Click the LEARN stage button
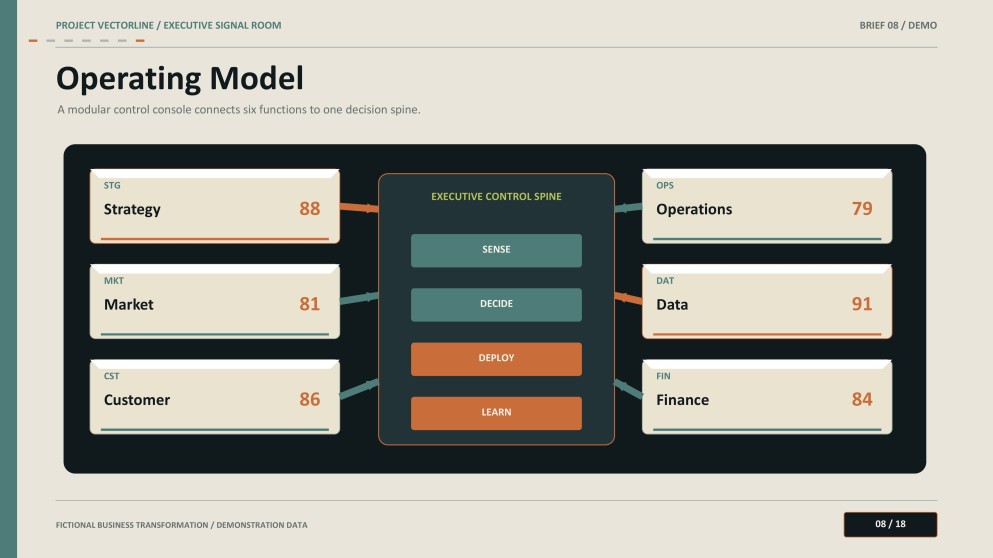The image size is (993, 558). (496, 413)
